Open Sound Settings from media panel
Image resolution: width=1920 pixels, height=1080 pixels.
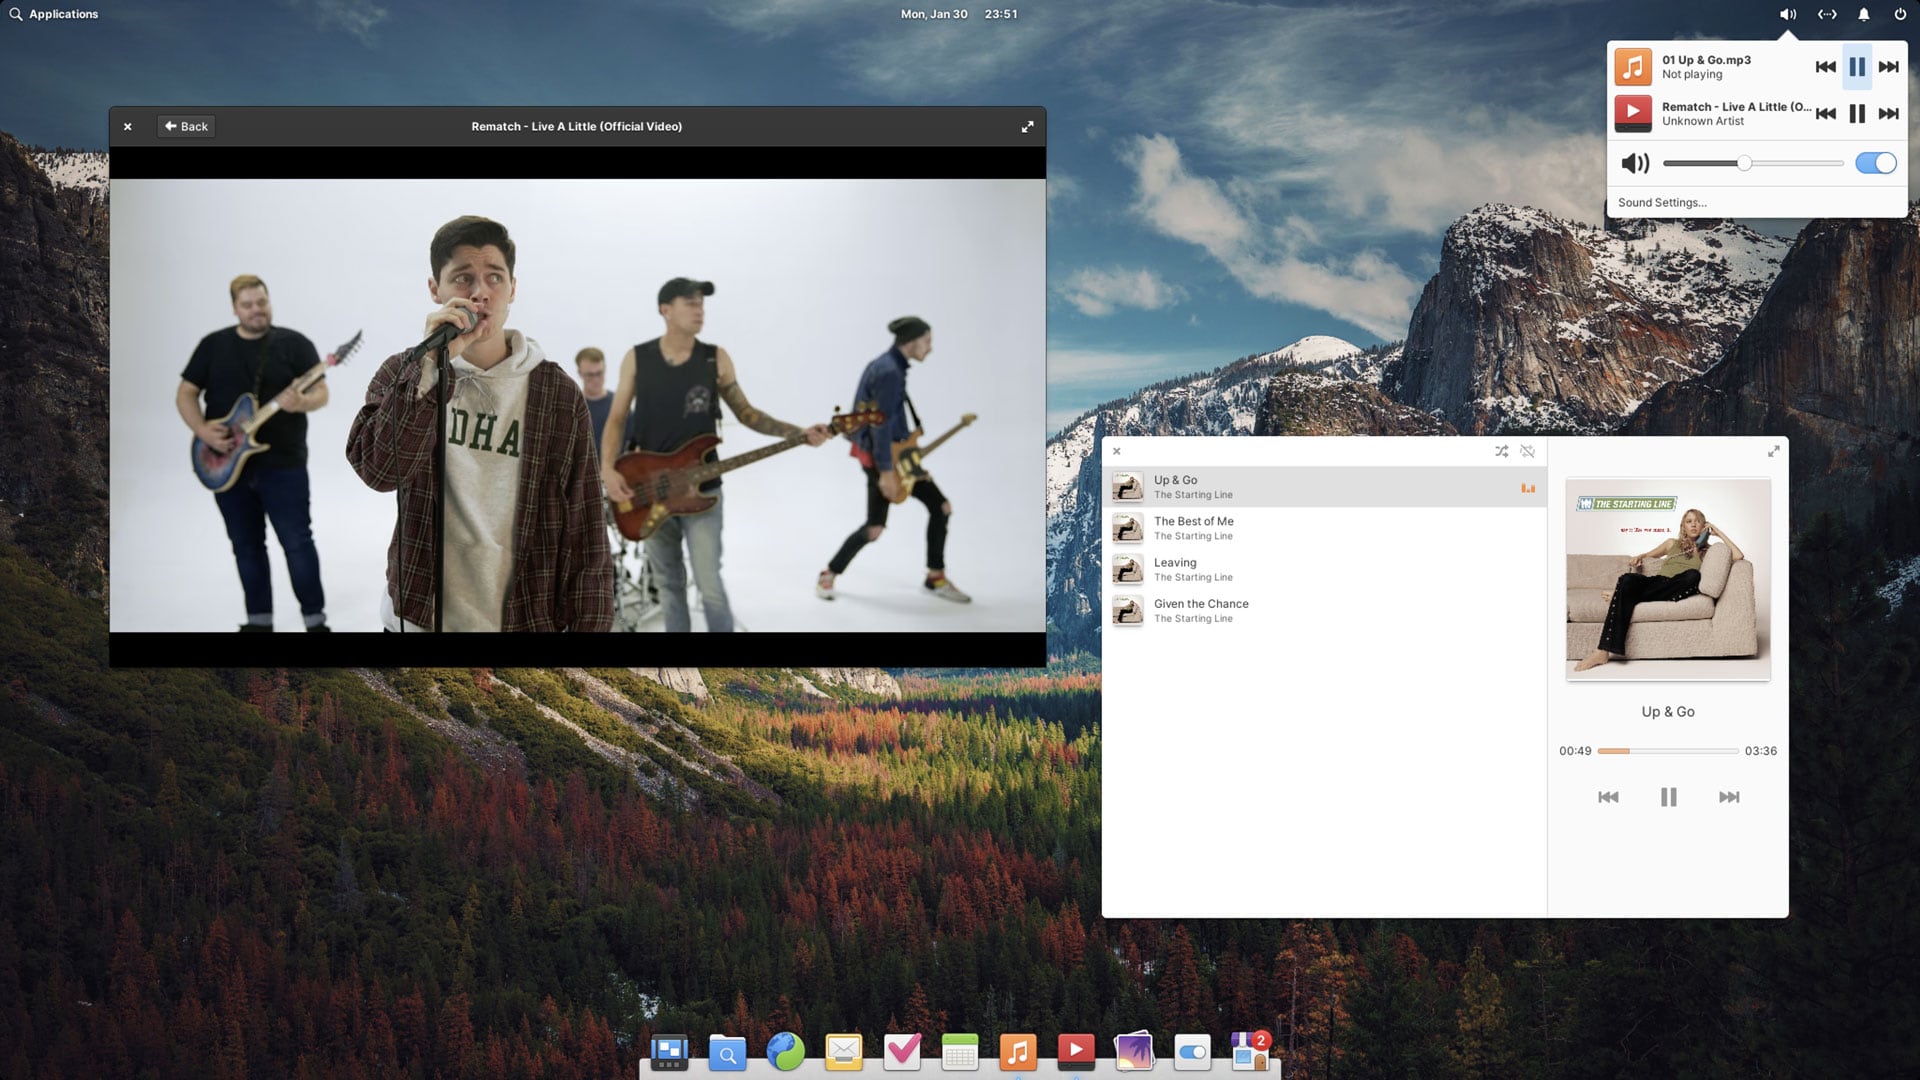1662,202
